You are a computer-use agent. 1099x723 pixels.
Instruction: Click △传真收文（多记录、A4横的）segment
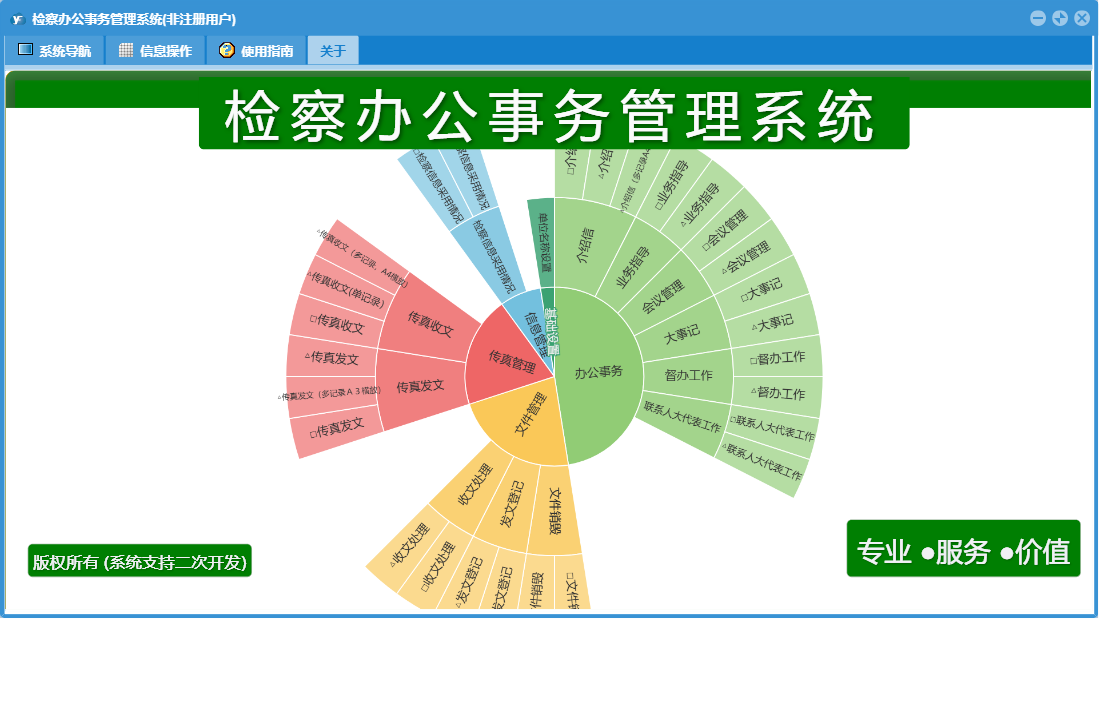tap(362, 259)
